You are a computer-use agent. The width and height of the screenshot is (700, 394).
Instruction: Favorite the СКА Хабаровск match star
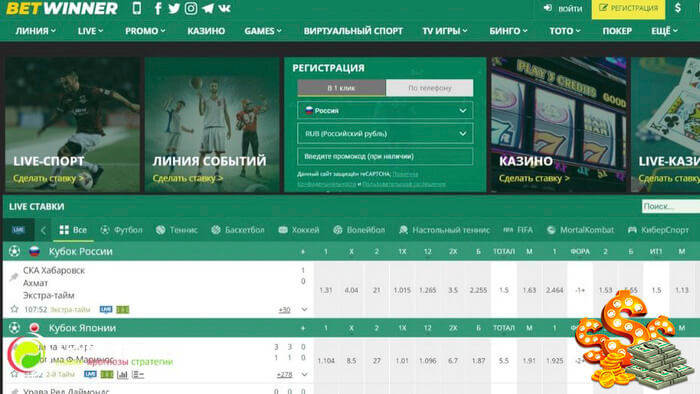pyautogui.click(x=14, y=309)
